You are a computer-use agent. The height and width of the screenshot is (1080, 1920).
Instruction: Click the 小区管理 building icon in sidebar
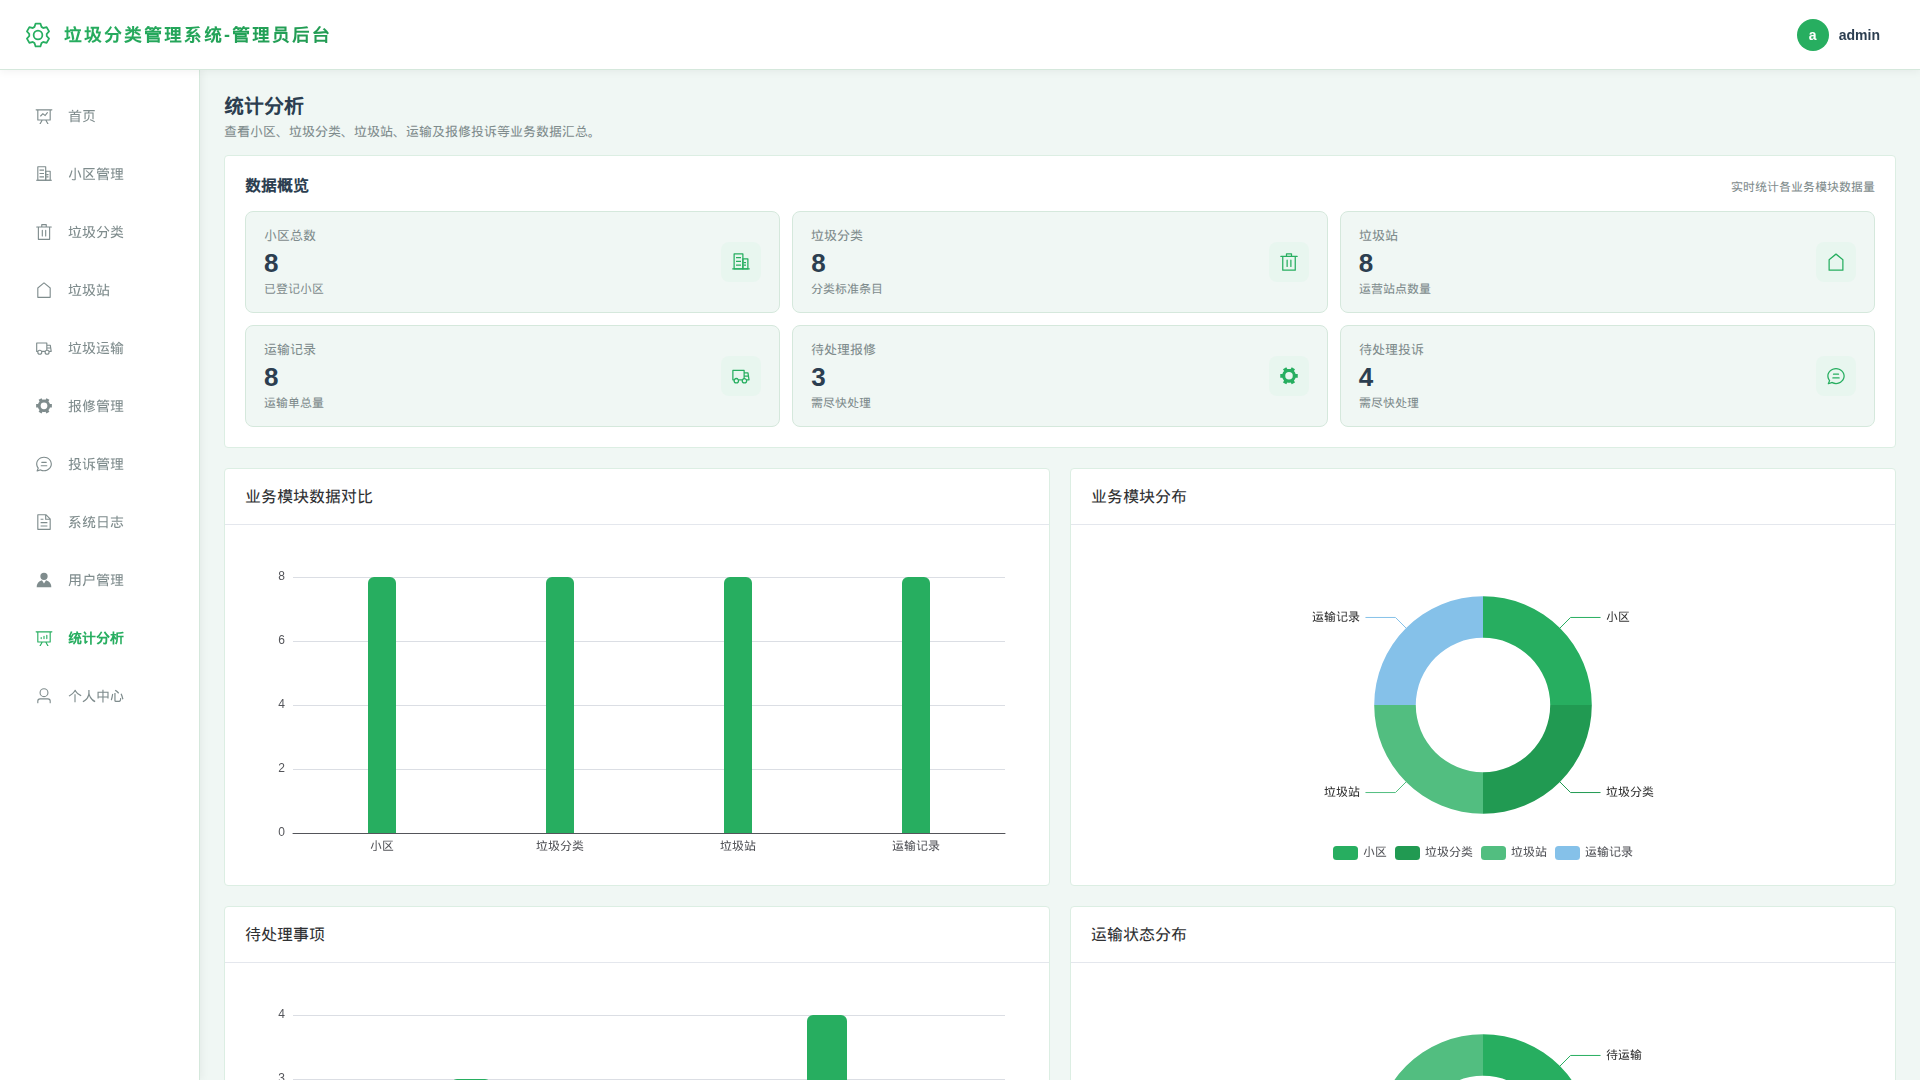(44, 174)
